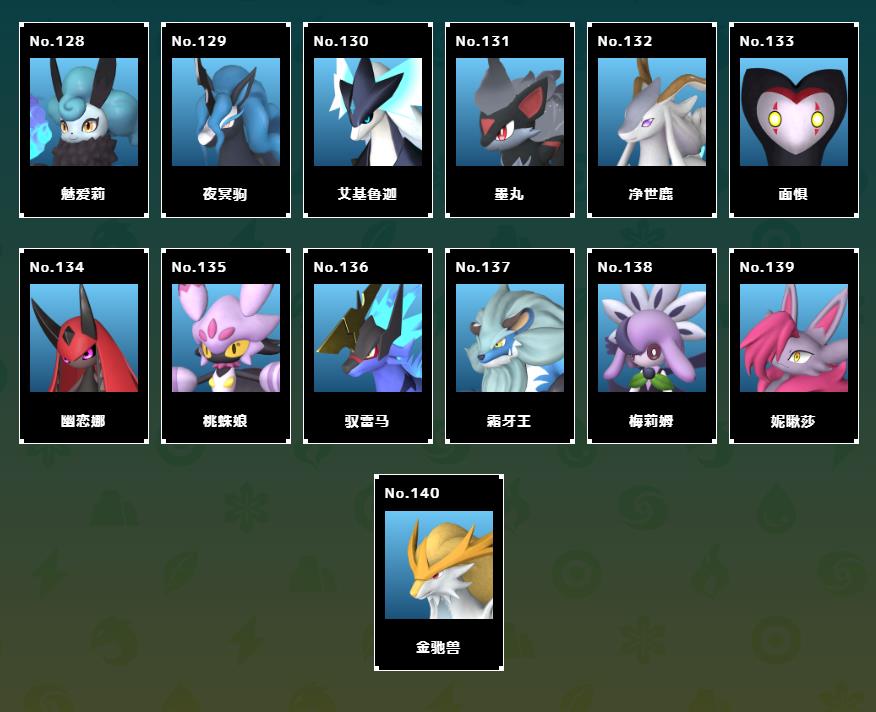876x712 pixels.
Task: Open the No.131 墨丸 entry
Action: click(510, 120)
